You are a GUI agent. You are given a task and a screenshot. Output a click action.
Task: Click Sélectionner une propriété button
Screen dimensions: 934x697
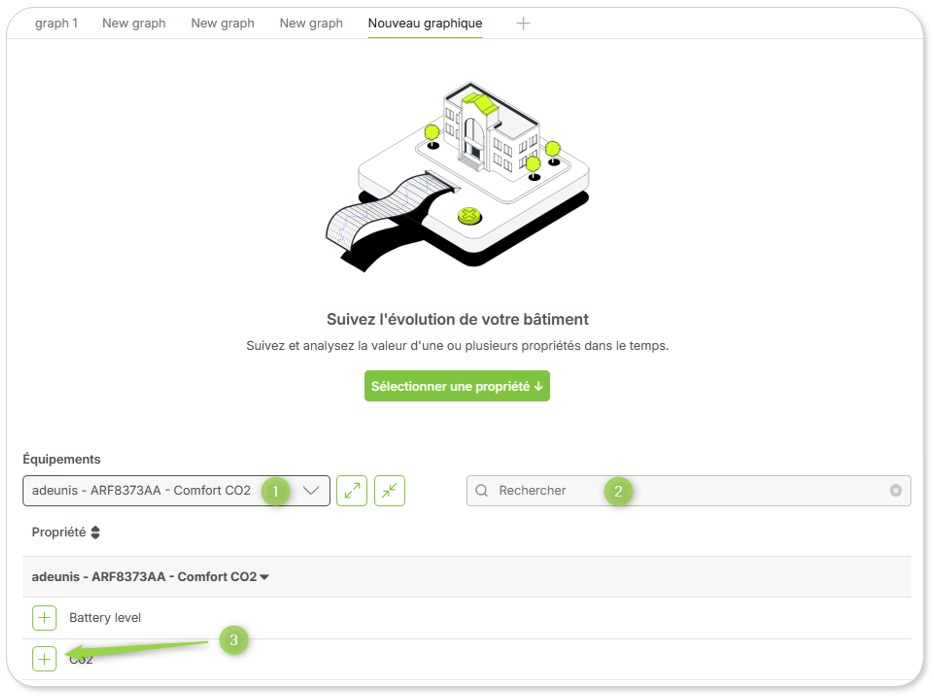pos(457,386)
